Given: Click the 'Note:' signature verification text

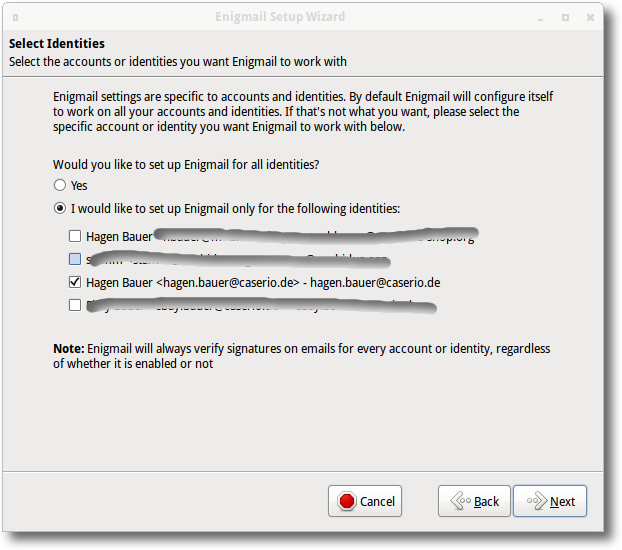Looking at the screenshot, I should (x=301, y=356).
